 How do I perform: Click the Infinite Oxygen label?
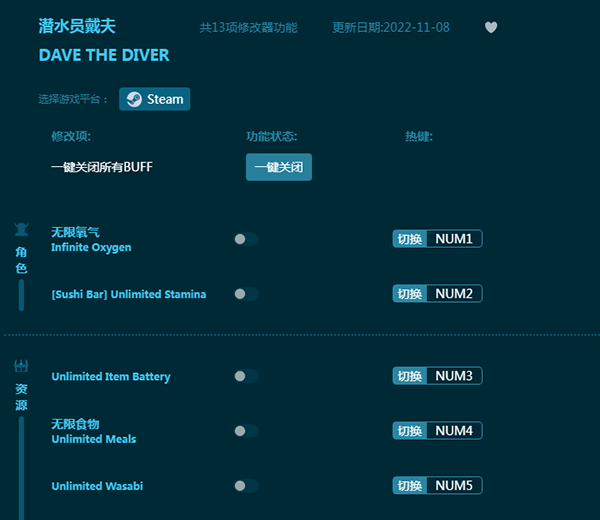91,248
